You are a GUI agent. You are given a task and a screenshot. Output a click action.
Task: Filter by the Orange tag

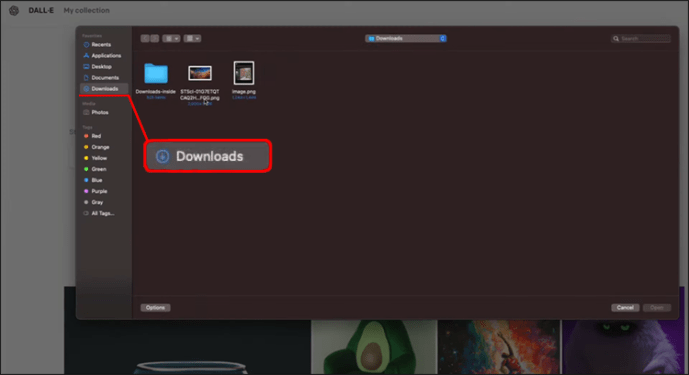pyautogui.click(x=97, y=147)
